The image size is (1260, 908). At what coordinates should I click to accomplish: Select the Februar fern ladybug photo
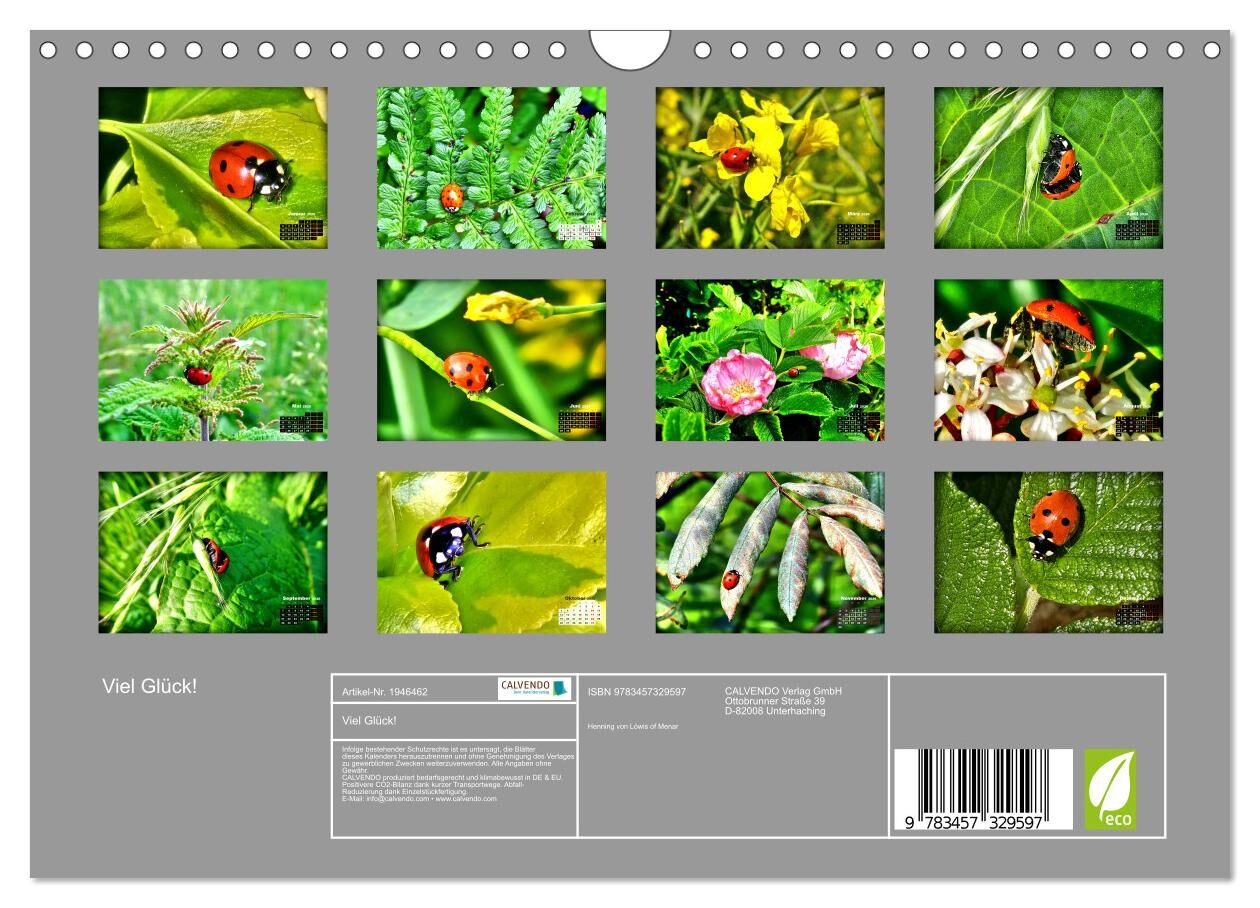coord(491,167)
